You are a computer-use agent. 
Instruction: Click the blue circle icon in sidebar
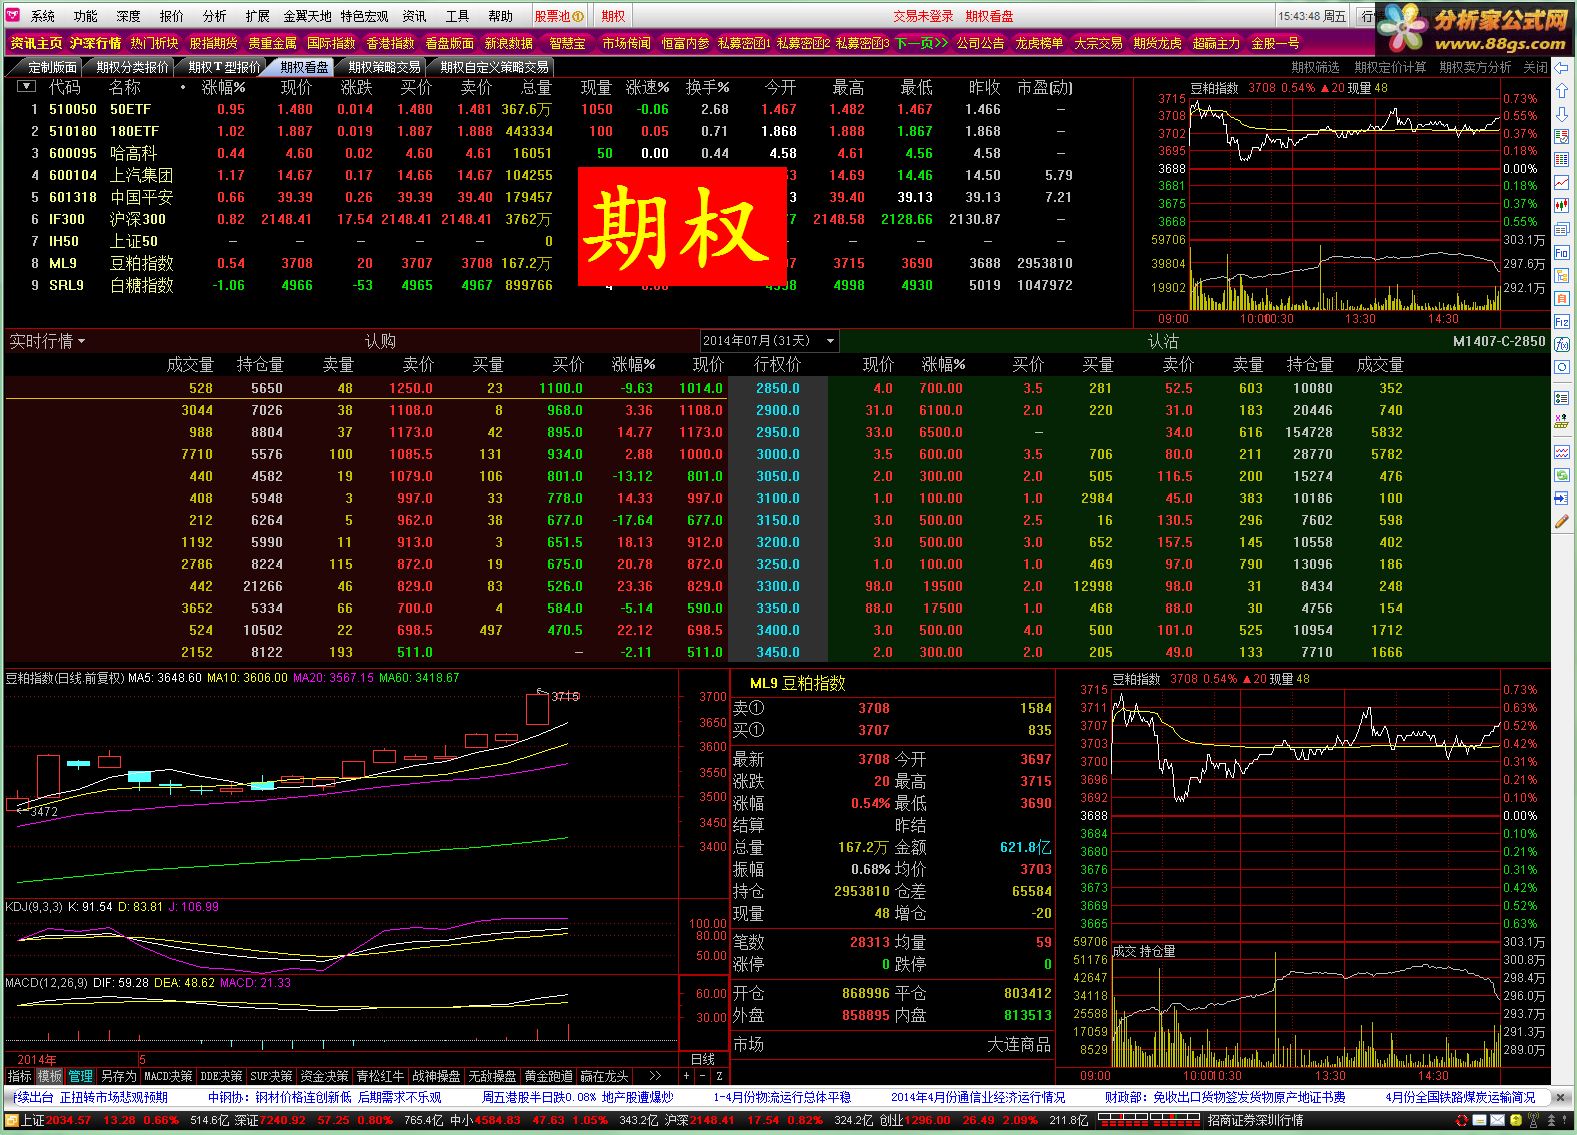point(1562,367)
